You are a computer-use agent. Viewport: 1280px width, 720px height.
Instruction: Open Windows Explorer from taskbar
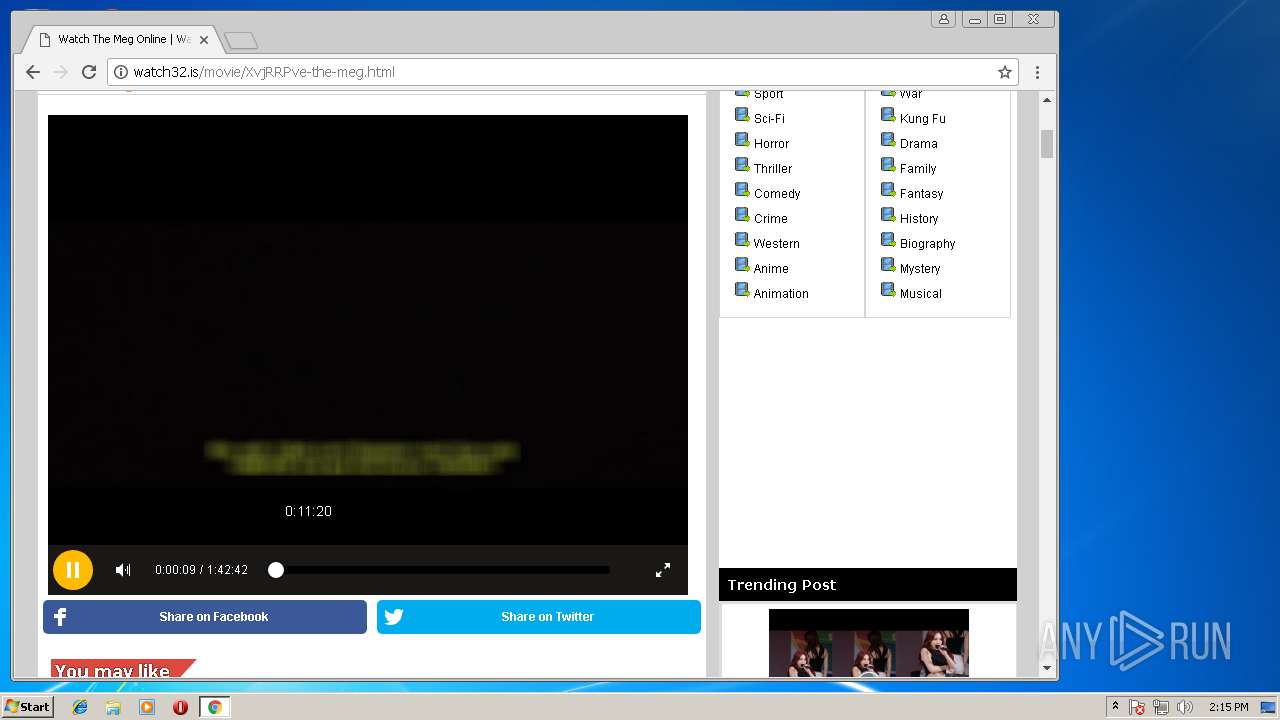(x=113, y=707)
